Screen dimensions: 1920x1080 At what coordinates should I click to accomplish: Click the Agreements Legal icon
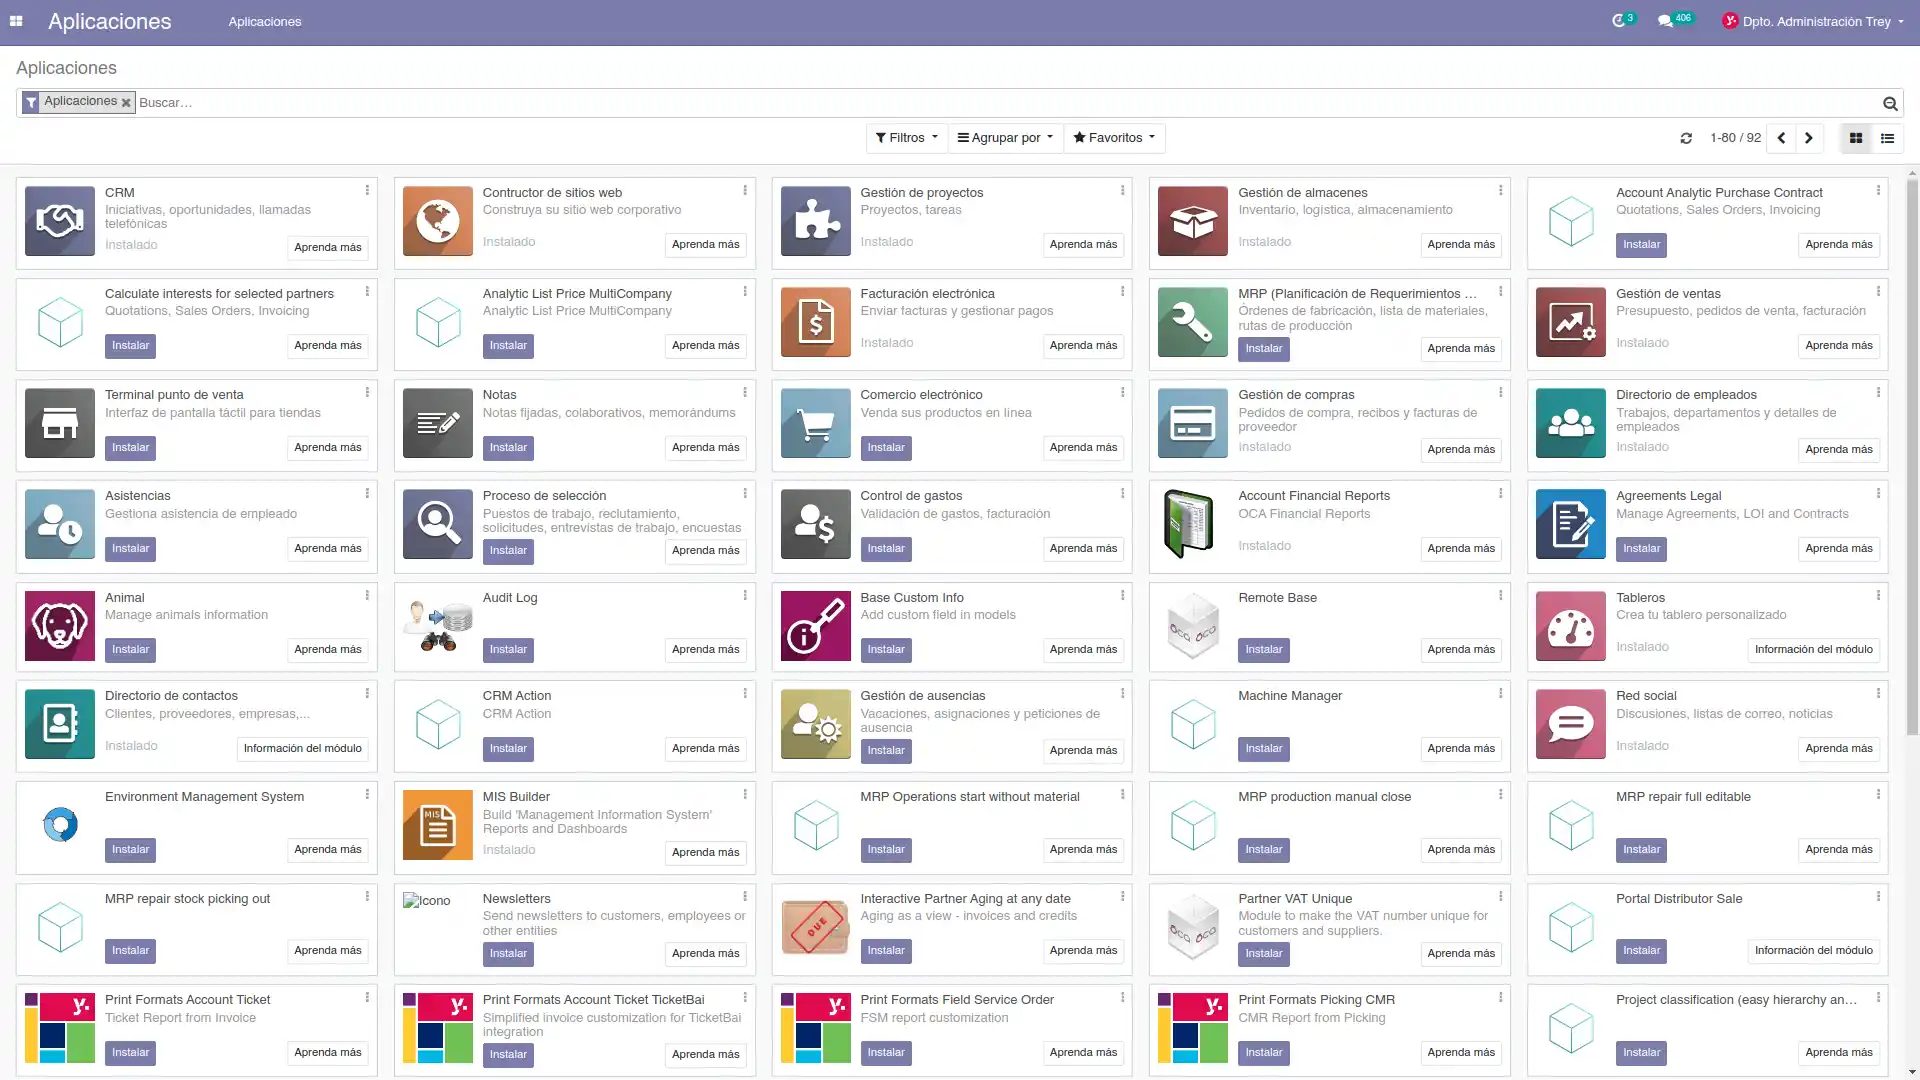tap(1571, 524)
